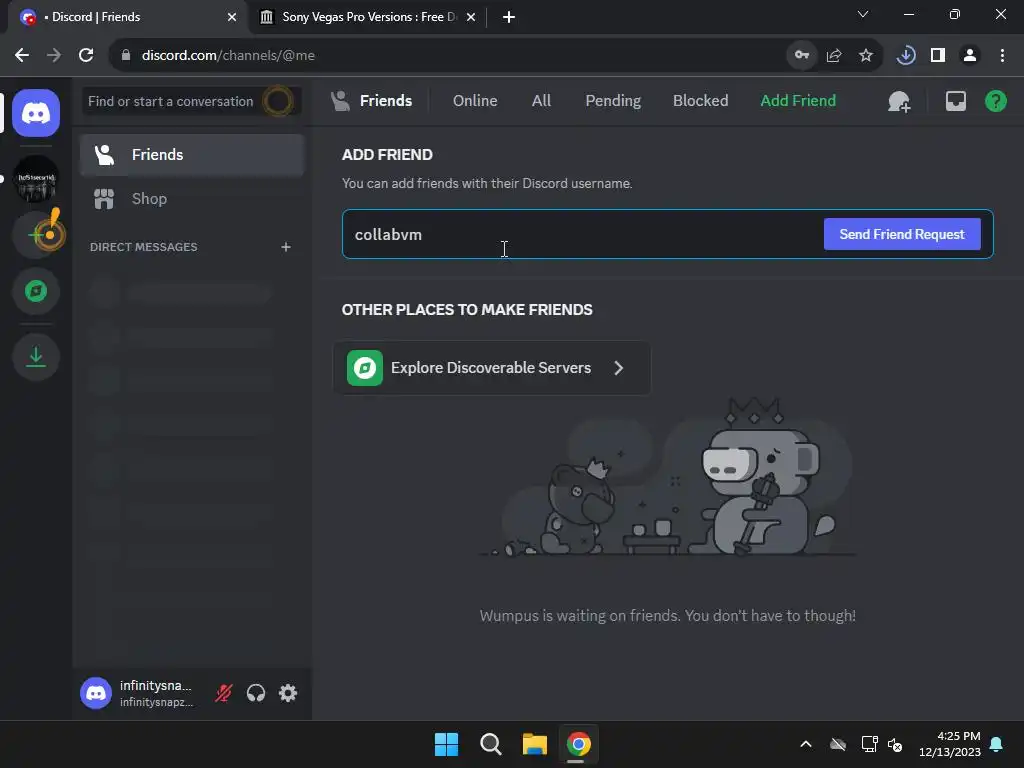The width and height of the screenshot is (1024, 768).
Task: Toggle headphones deafen in user panel
Action: [256, 693]
